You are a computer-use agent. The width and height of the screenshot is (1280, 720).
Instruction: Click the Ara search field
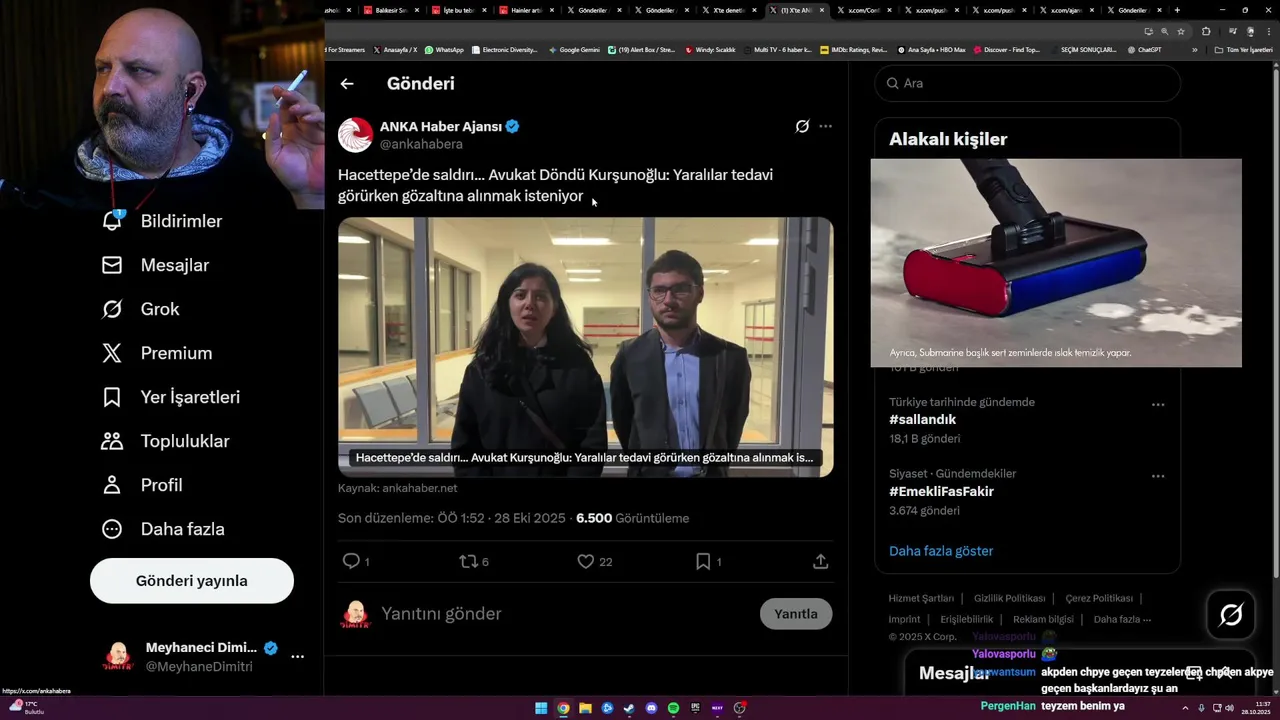click(1028, 83)
